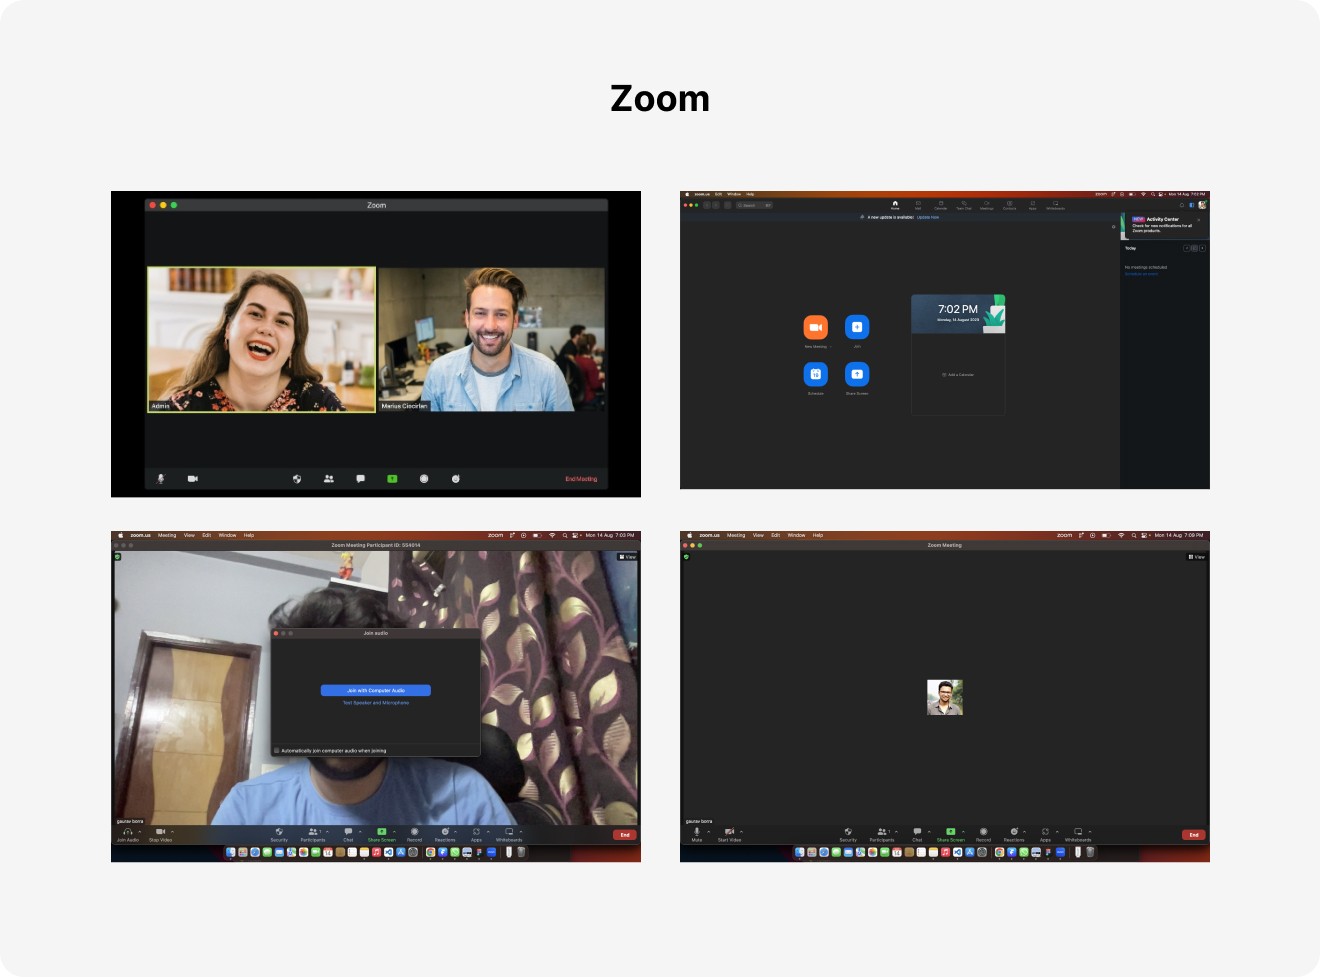Click Test Speaker and Microphone link
The image size is (1320, 977).
376,703
